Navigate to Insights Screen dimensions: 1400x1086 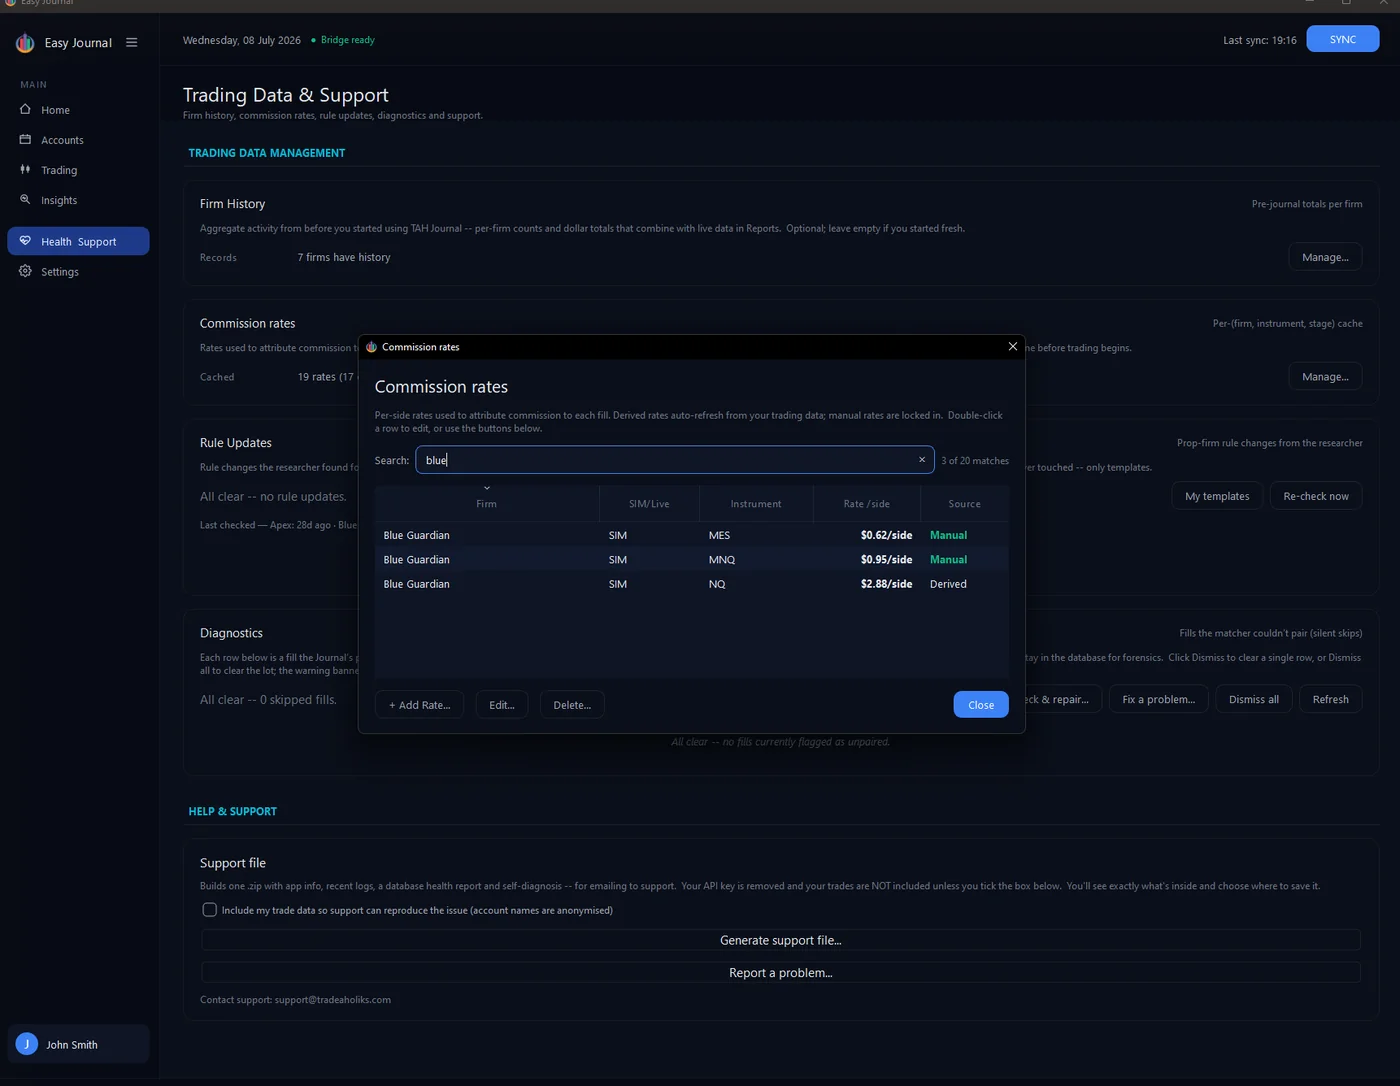pos(78,200)
